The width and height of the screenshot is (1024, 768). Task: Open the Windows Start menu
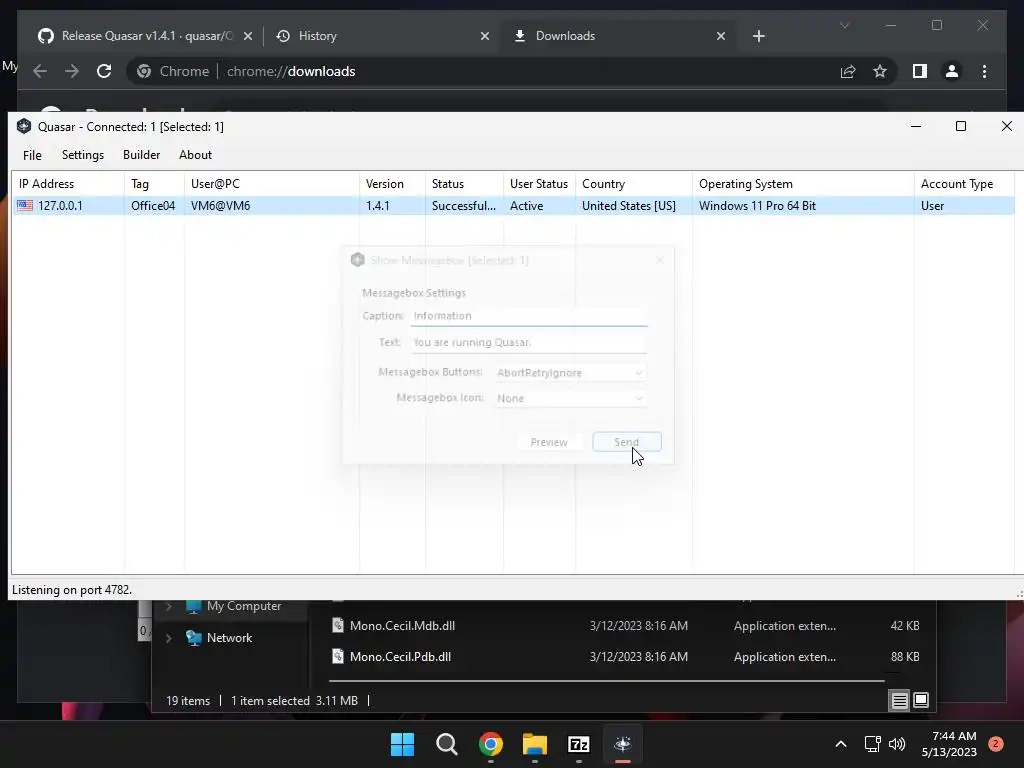402,744
